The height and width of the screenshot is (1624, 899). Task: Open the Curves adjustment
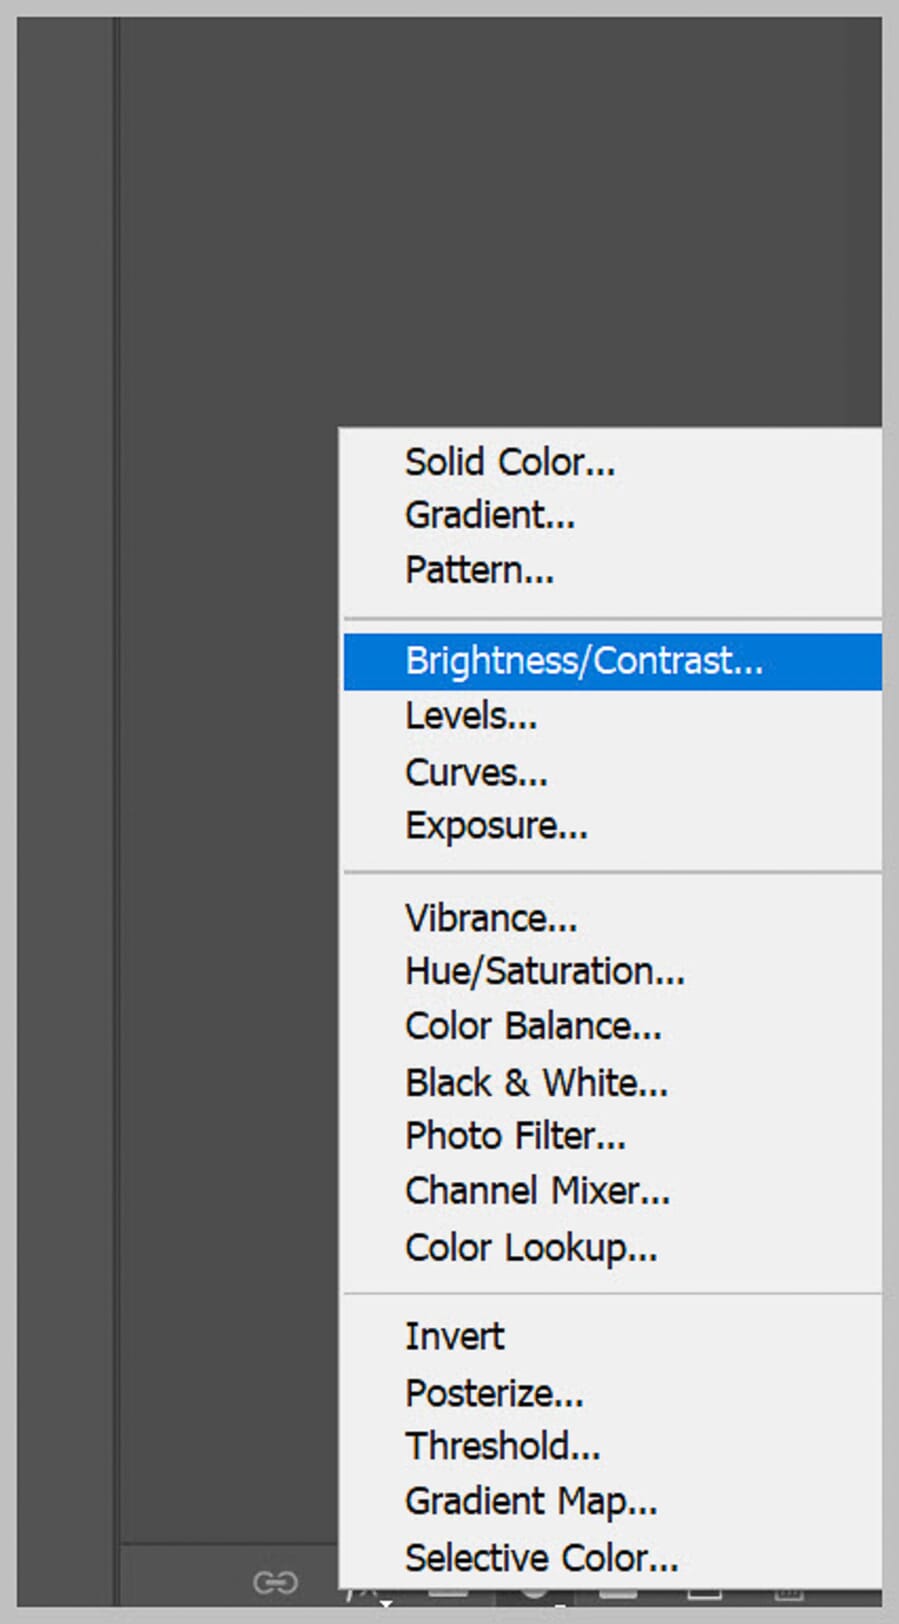pyautogui.click(x=475, y=771)
